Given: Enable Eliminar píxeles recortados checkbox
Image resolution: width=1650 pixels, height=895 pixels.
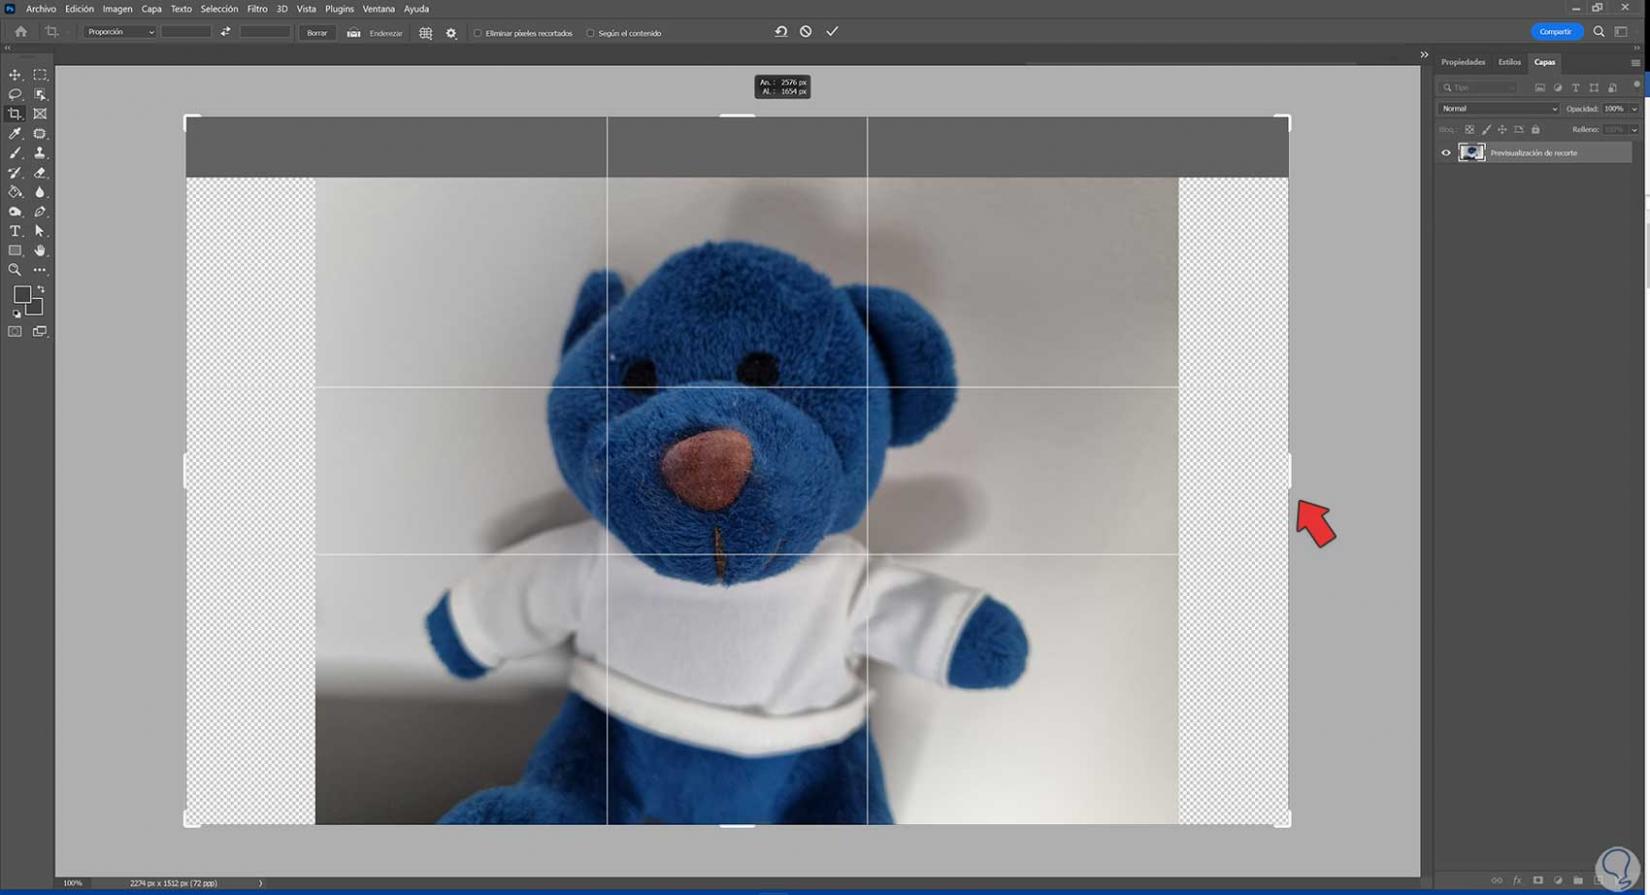Looking at the screenshot, I should click(478, 33).
